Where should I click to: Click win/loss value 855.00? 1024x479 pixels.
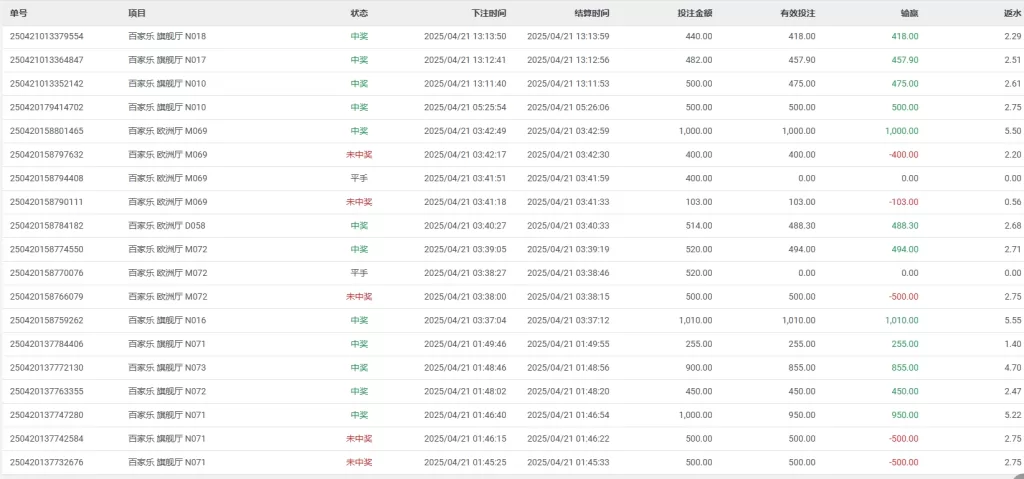click(x=905, y=368)
